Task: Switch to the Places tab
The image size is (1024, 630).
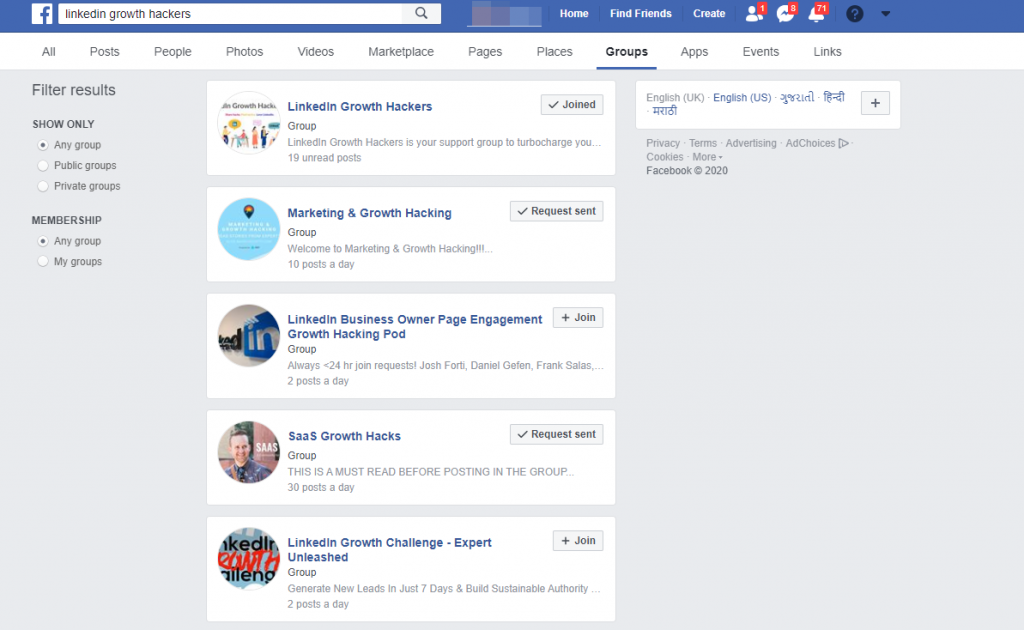Action: 554,52
